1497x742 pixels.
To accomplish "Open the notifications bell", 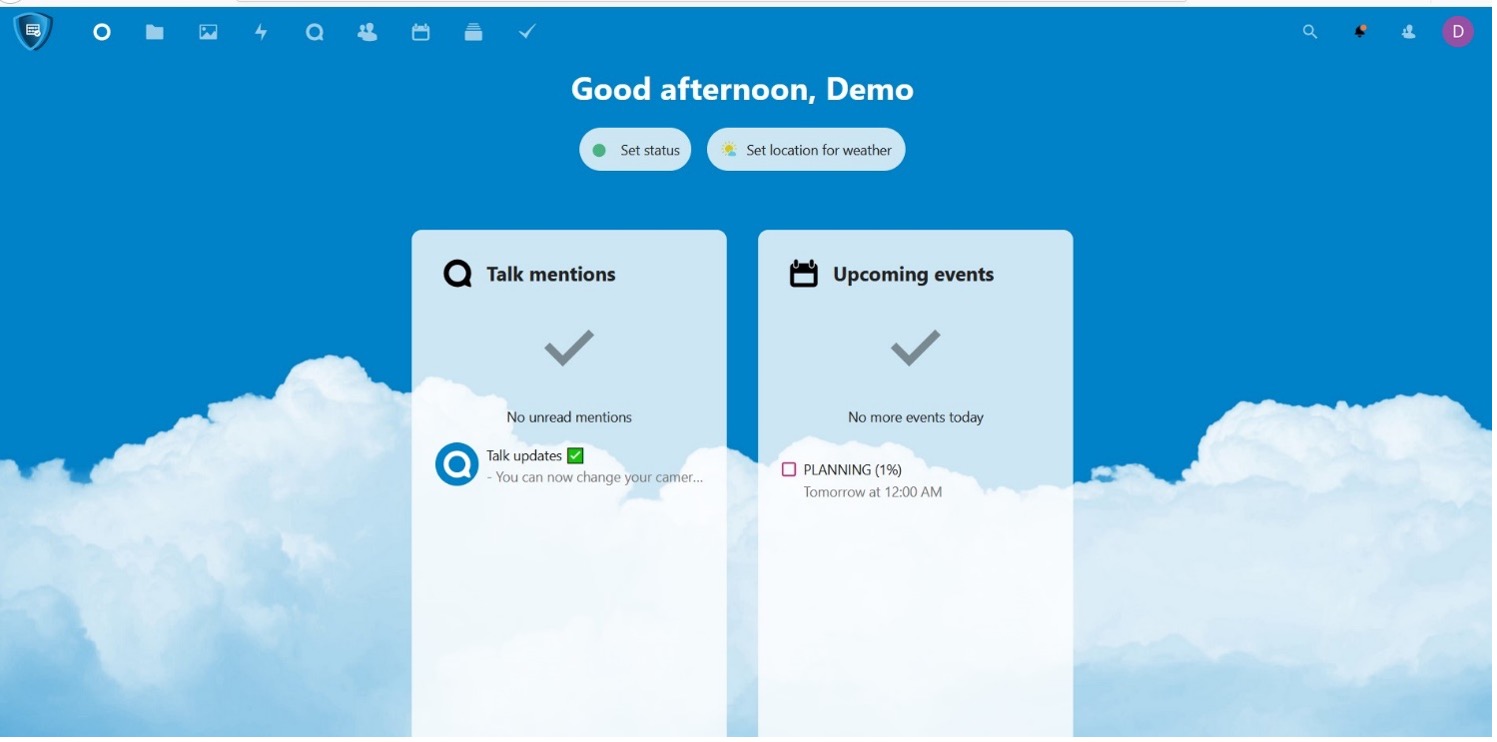I will pyautogui.click(x=1360, y=32).
